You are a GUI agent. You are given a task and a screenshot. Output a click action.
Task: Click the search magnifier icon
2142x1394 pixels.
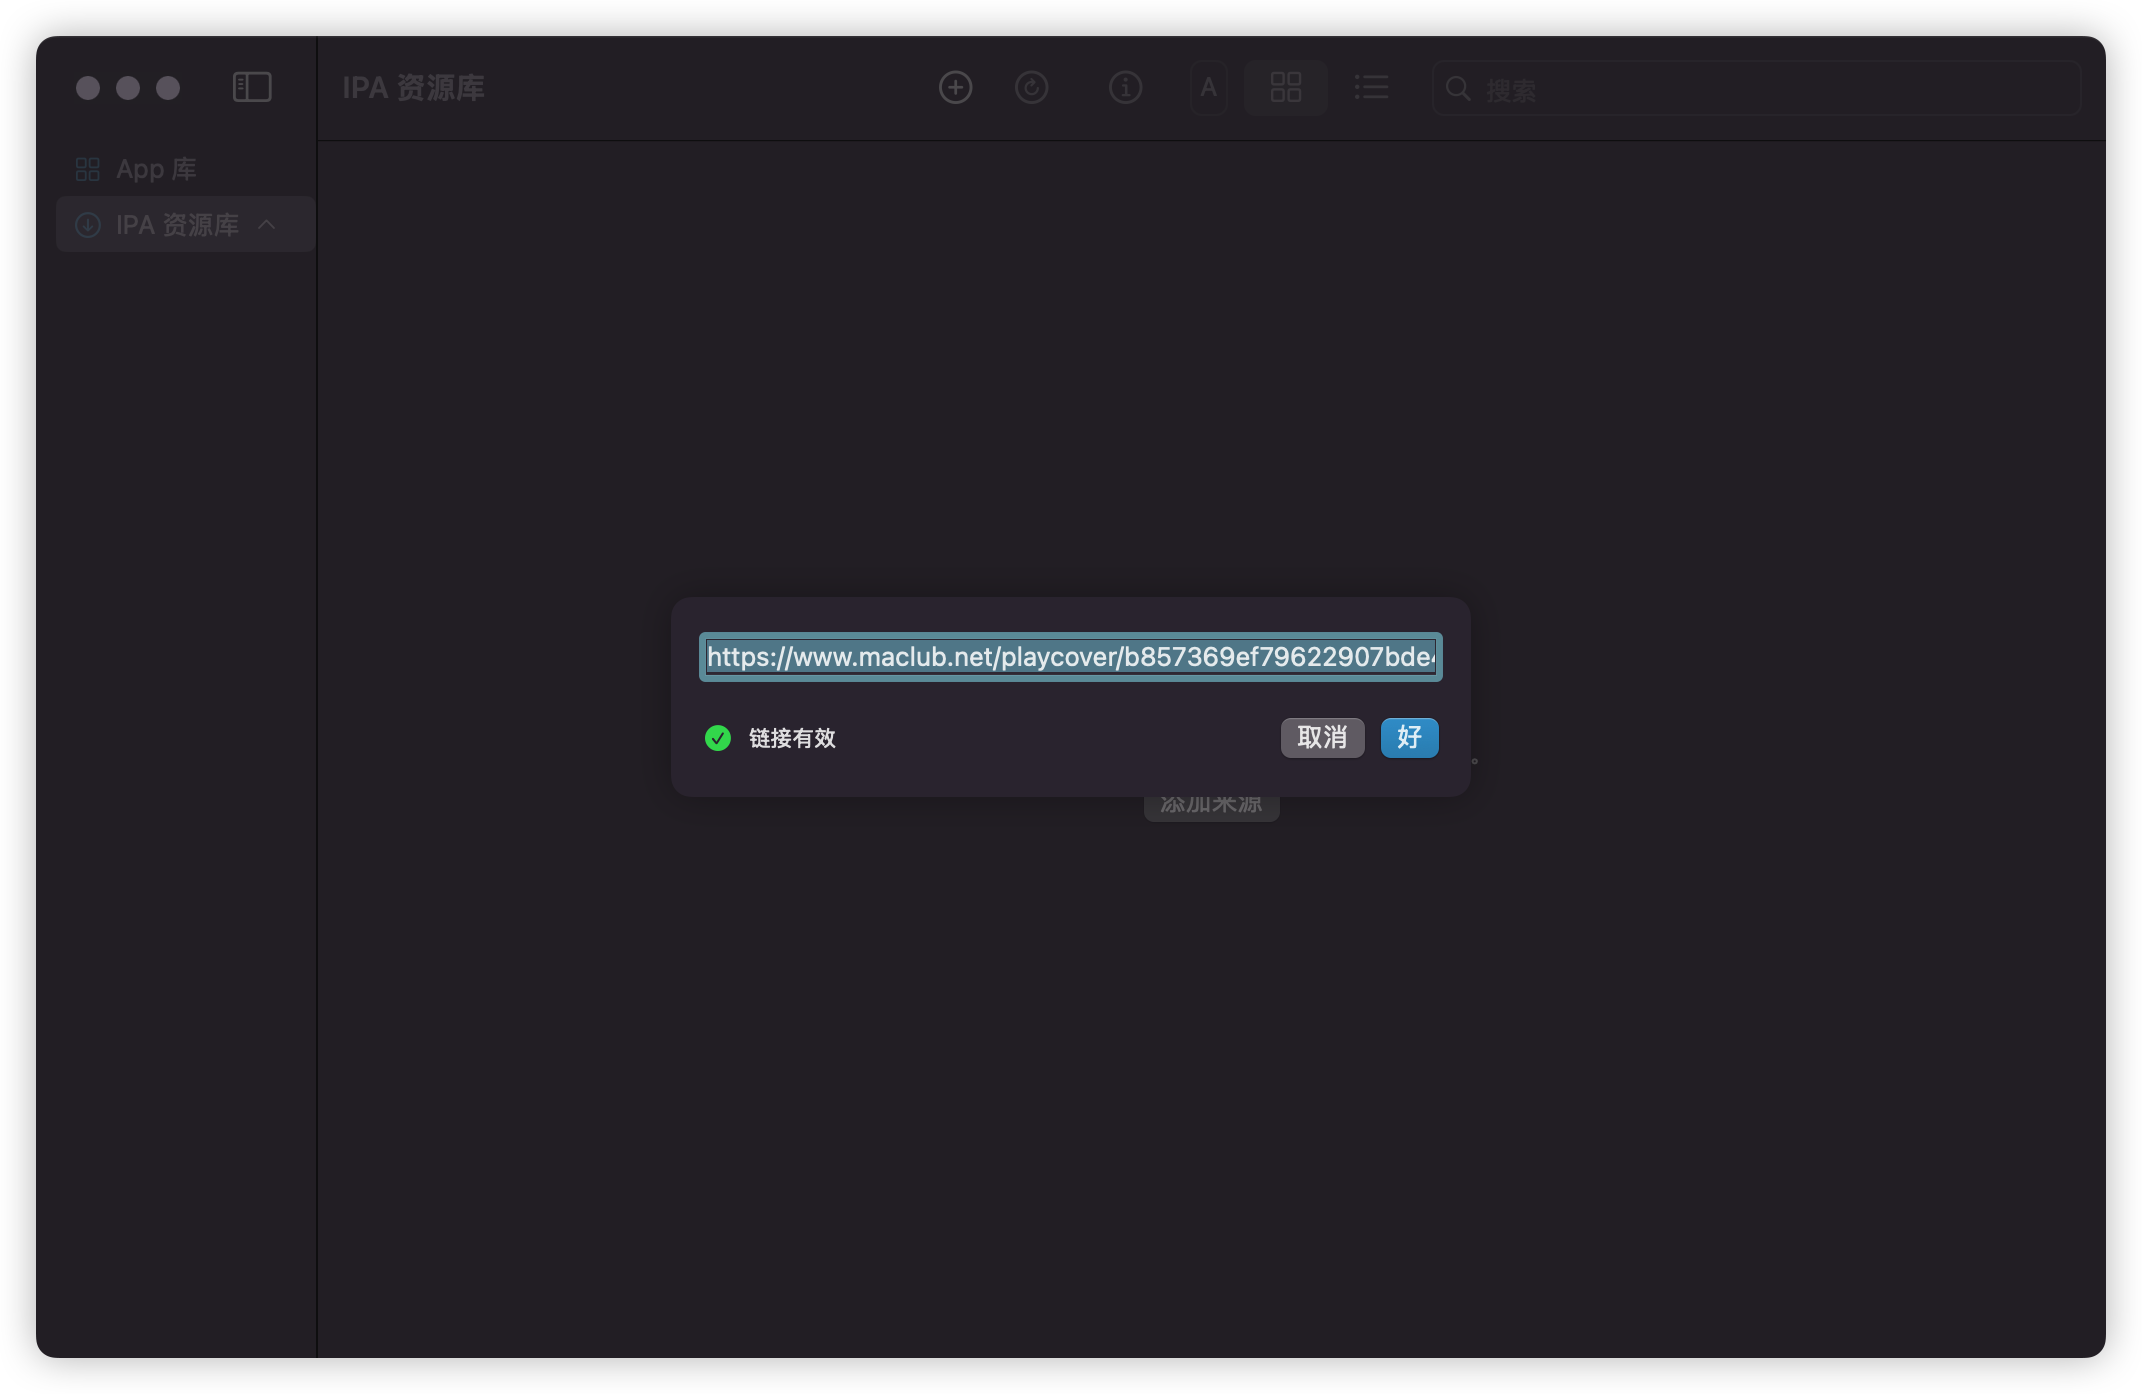click(1458, 89)
